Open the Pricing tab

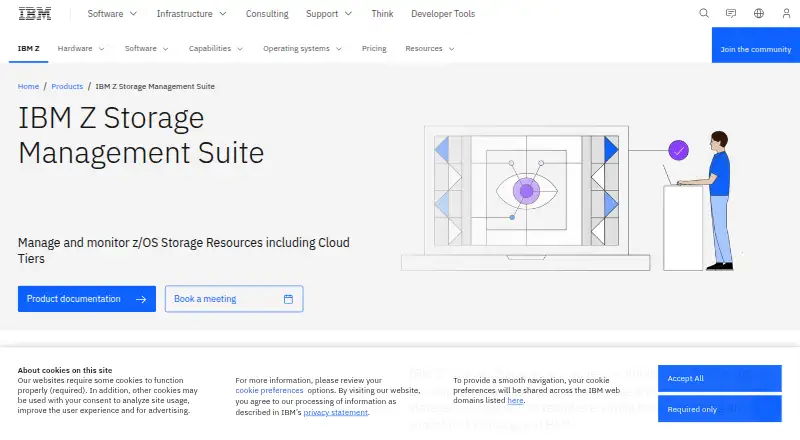pyautogui.click(x=374, y=48)
